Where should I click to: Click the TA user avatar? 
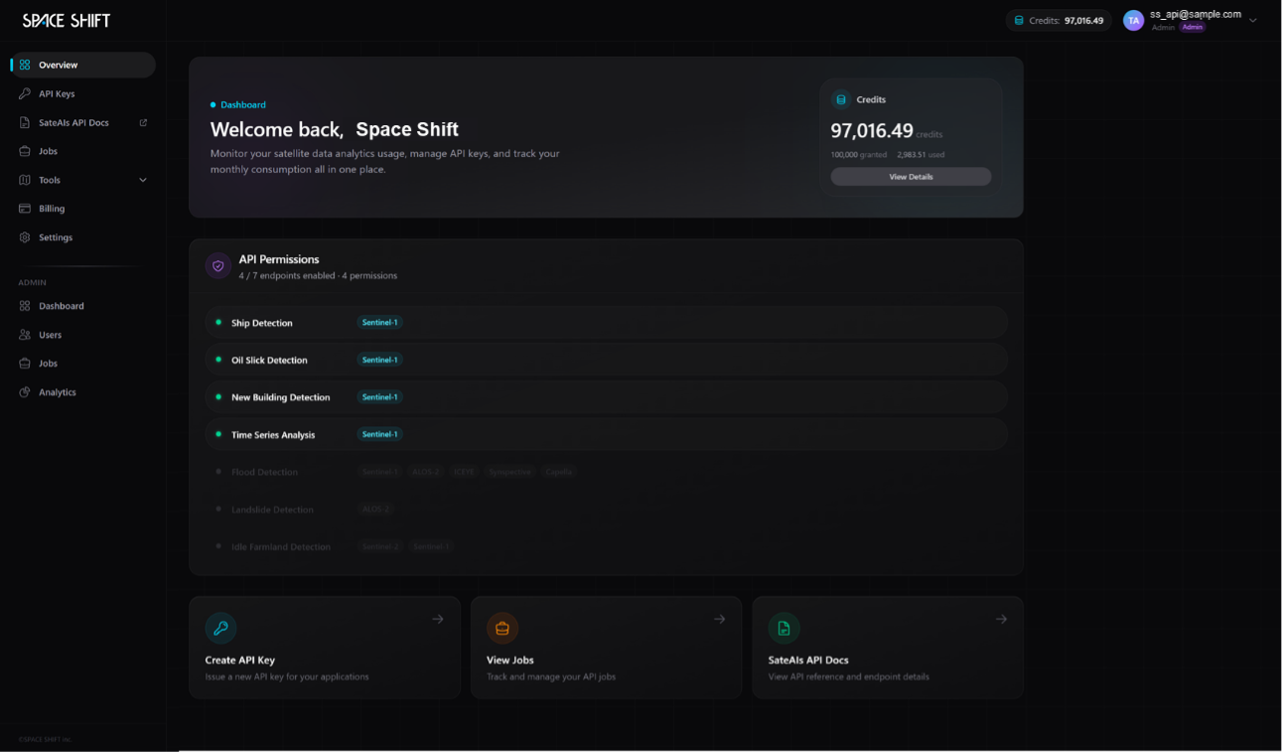1133,20
